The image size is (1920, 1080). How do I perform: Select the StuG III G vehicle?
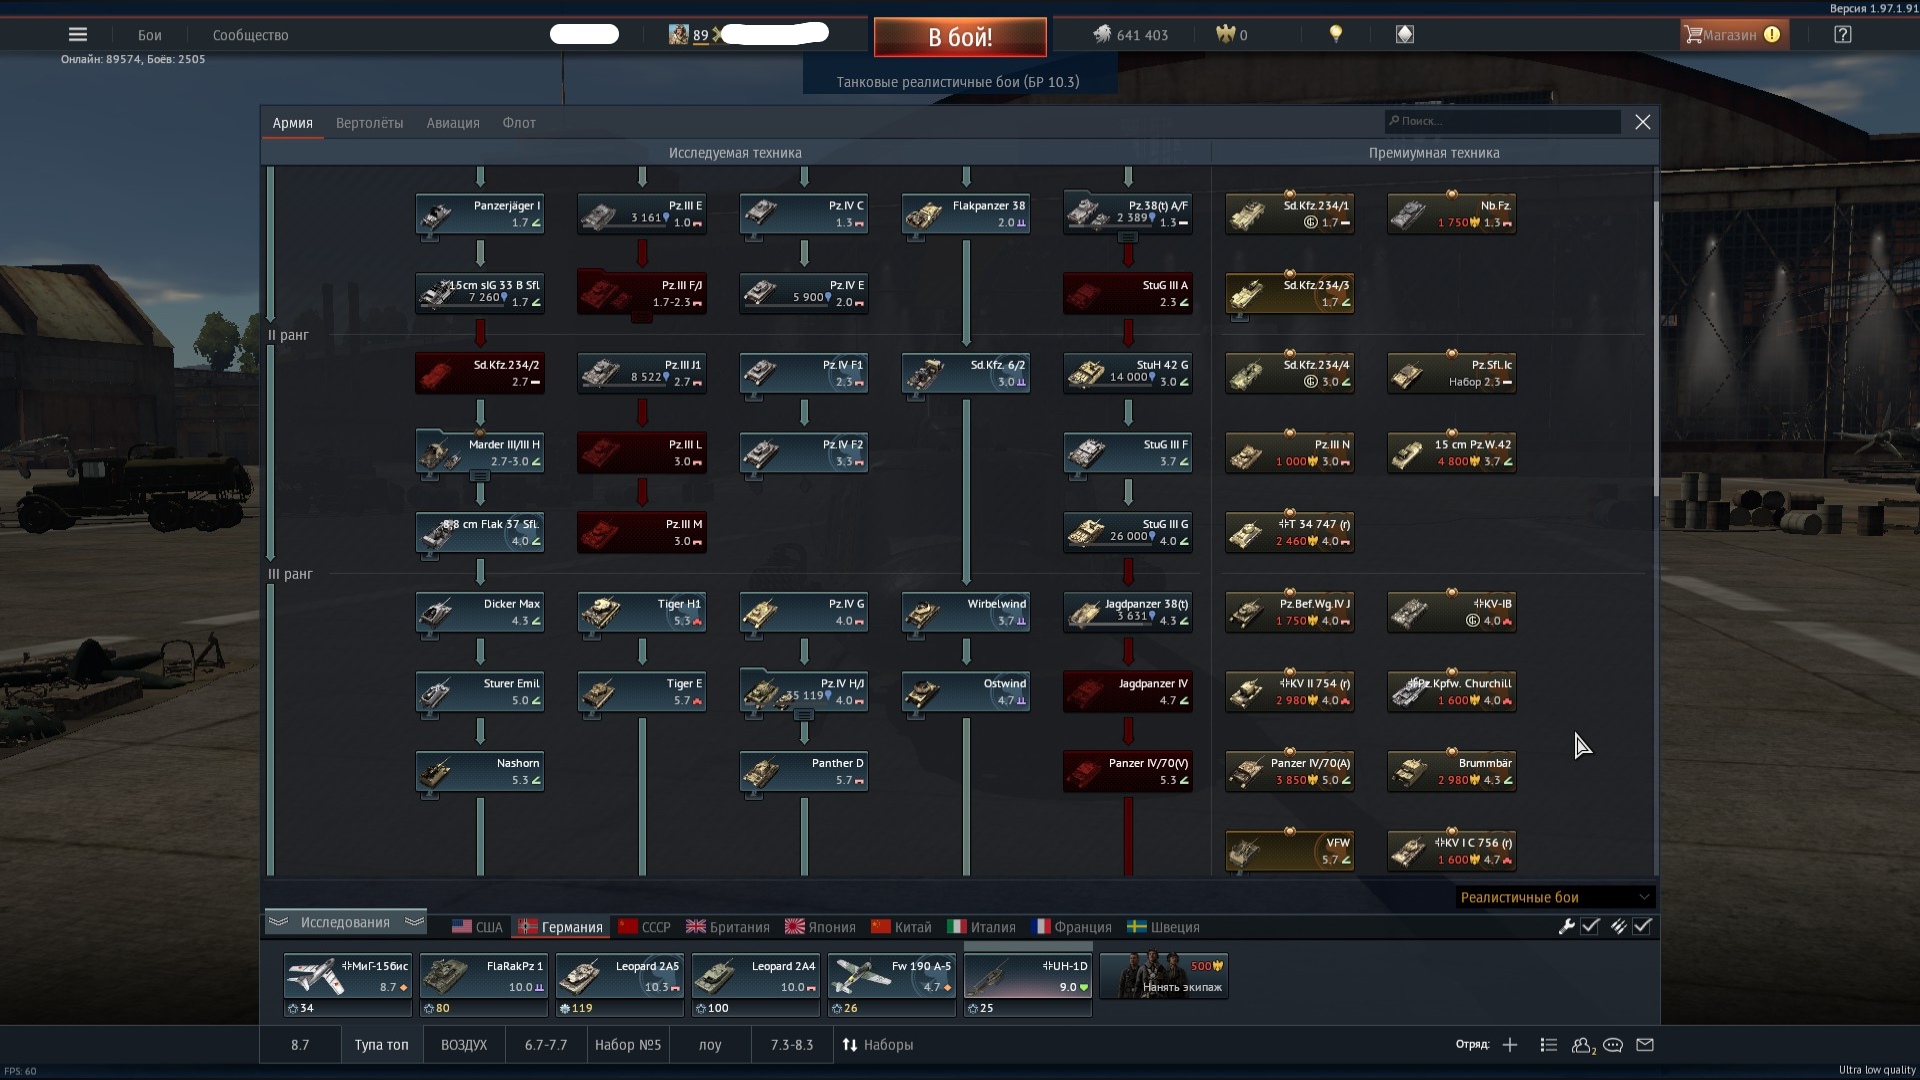point(1128,532)
